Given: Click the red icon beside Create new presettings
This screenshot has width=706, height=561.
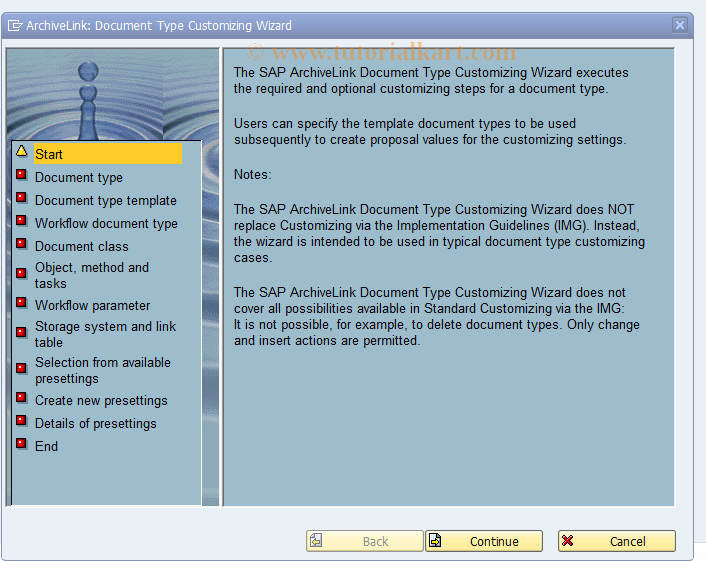Looking at the screenshot, I should [21, 397].
